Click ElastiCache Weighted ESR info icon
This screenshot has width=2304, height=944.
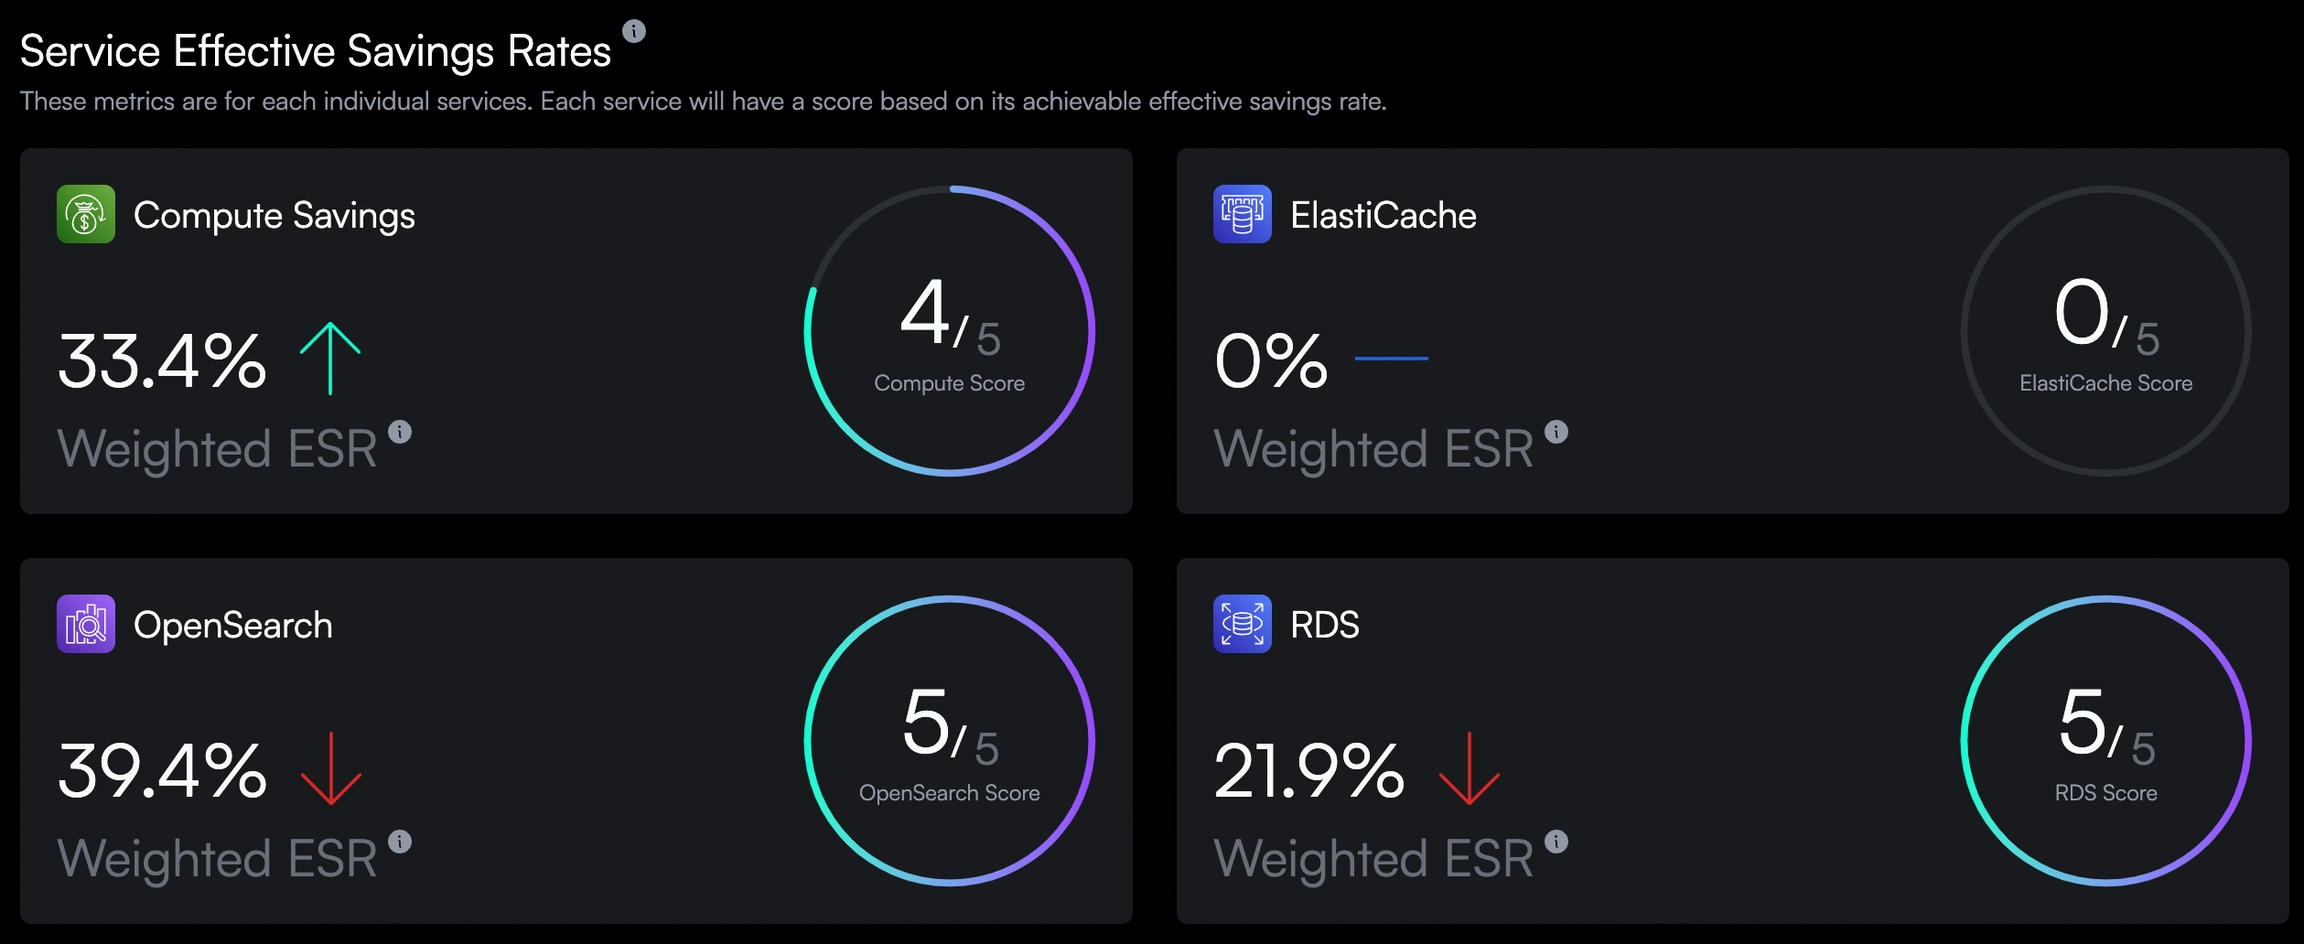[1556, 432]
